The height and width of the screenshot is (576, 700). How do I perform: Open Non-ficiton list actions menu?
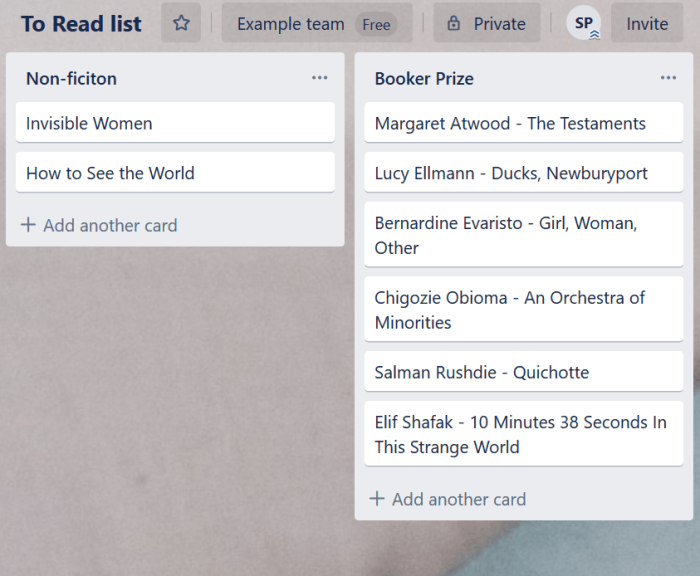(x=320, y=78)
